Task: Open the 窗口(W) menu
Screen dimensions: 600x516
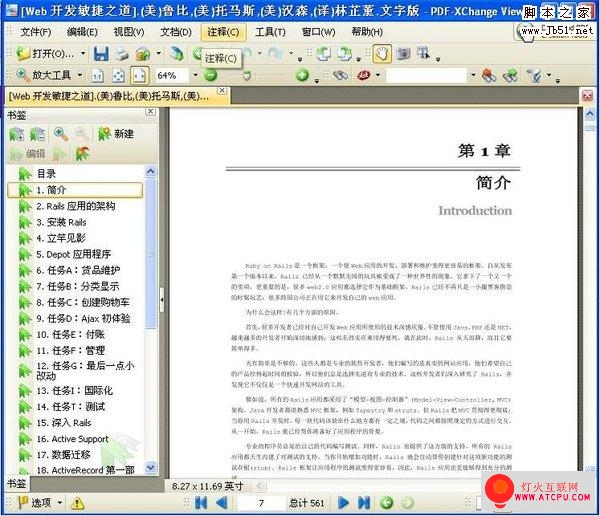Action: click(x=318, y=32)
